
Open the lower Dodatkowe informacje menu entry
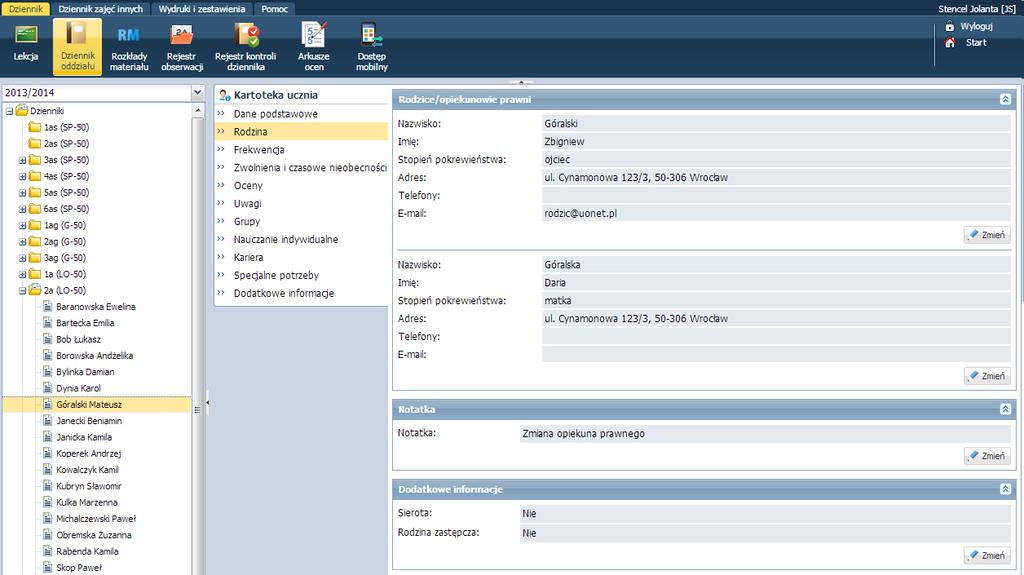coord(284,293)
